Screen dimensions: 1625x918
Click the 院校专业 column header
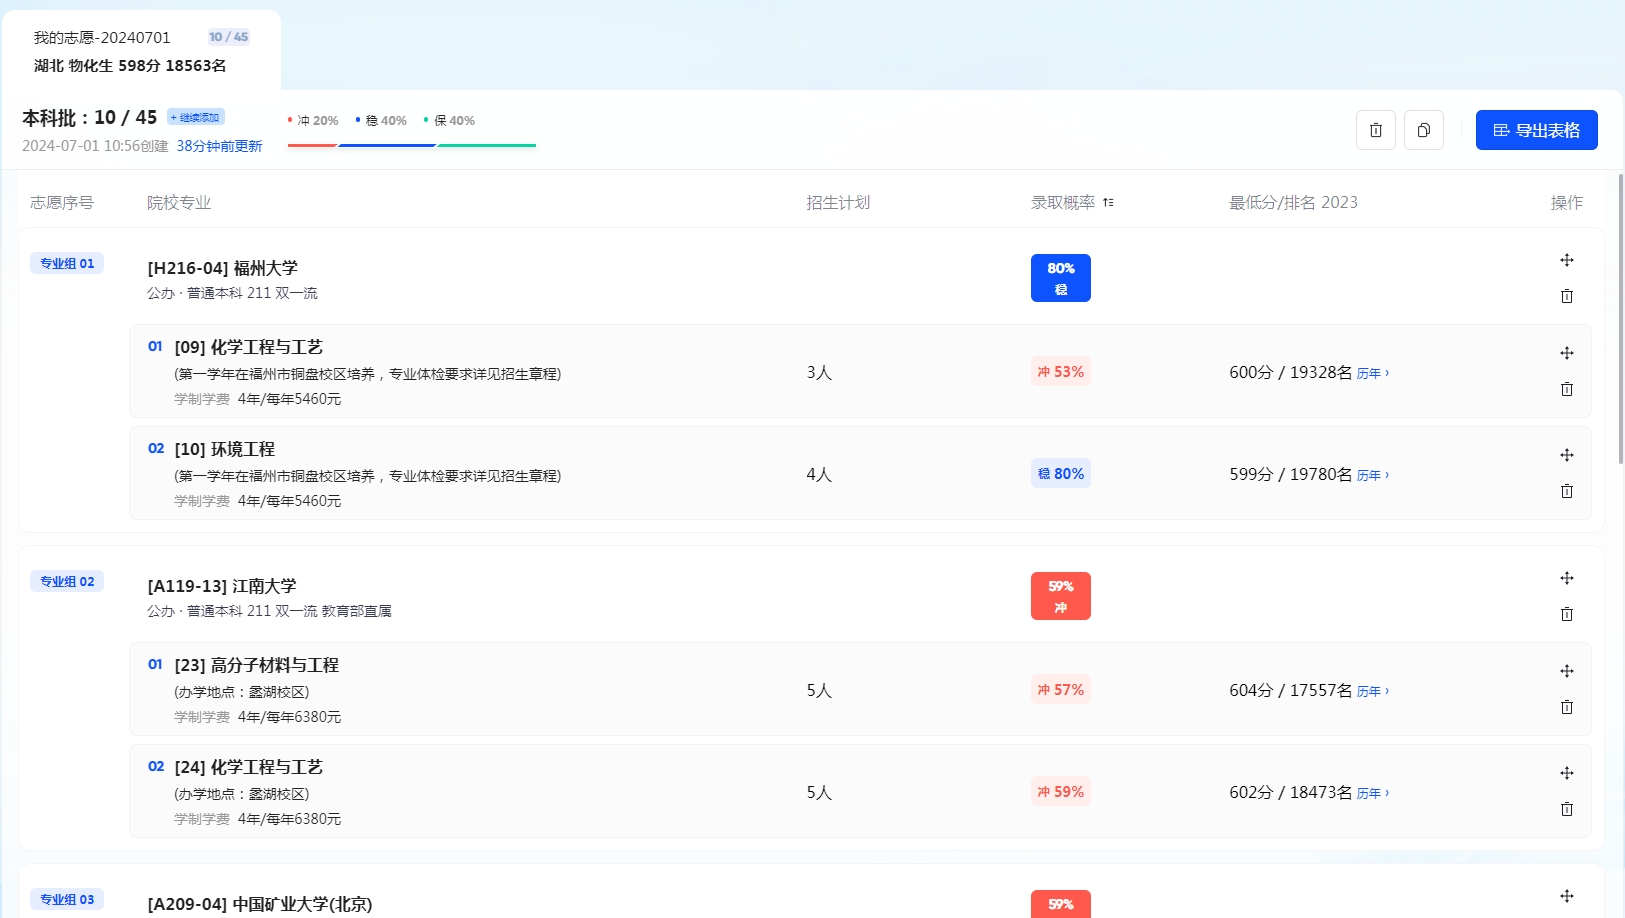click(x=179, y=202)
